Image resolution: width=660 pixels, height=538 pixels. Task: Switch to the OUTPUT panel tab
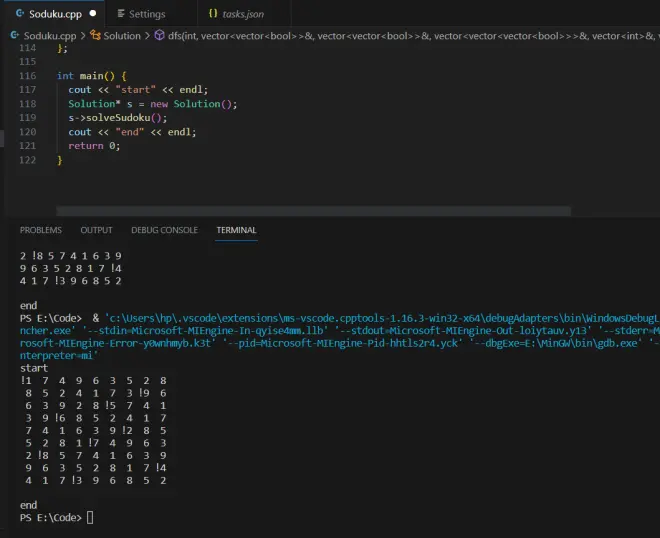tap(96, 230)
